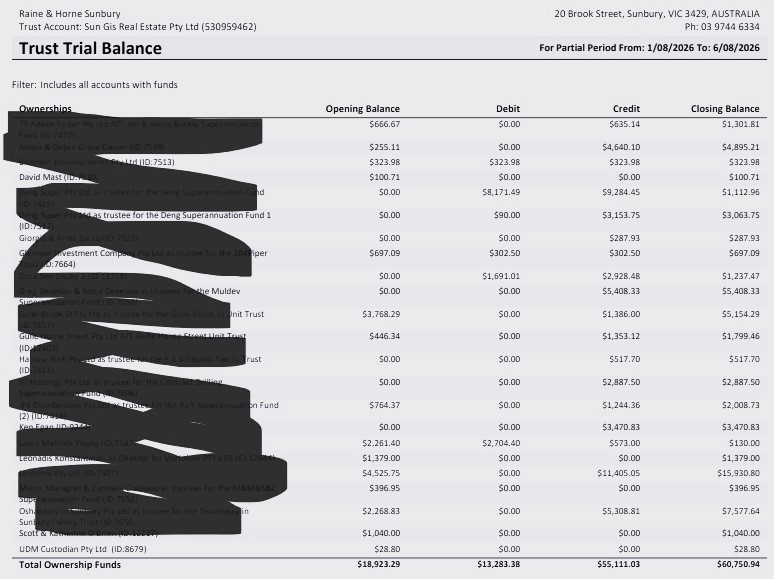Click the credit value $11,405.05
Image resolution: width=774 pixels, height=579 pixels.
(x=619, y=473)
